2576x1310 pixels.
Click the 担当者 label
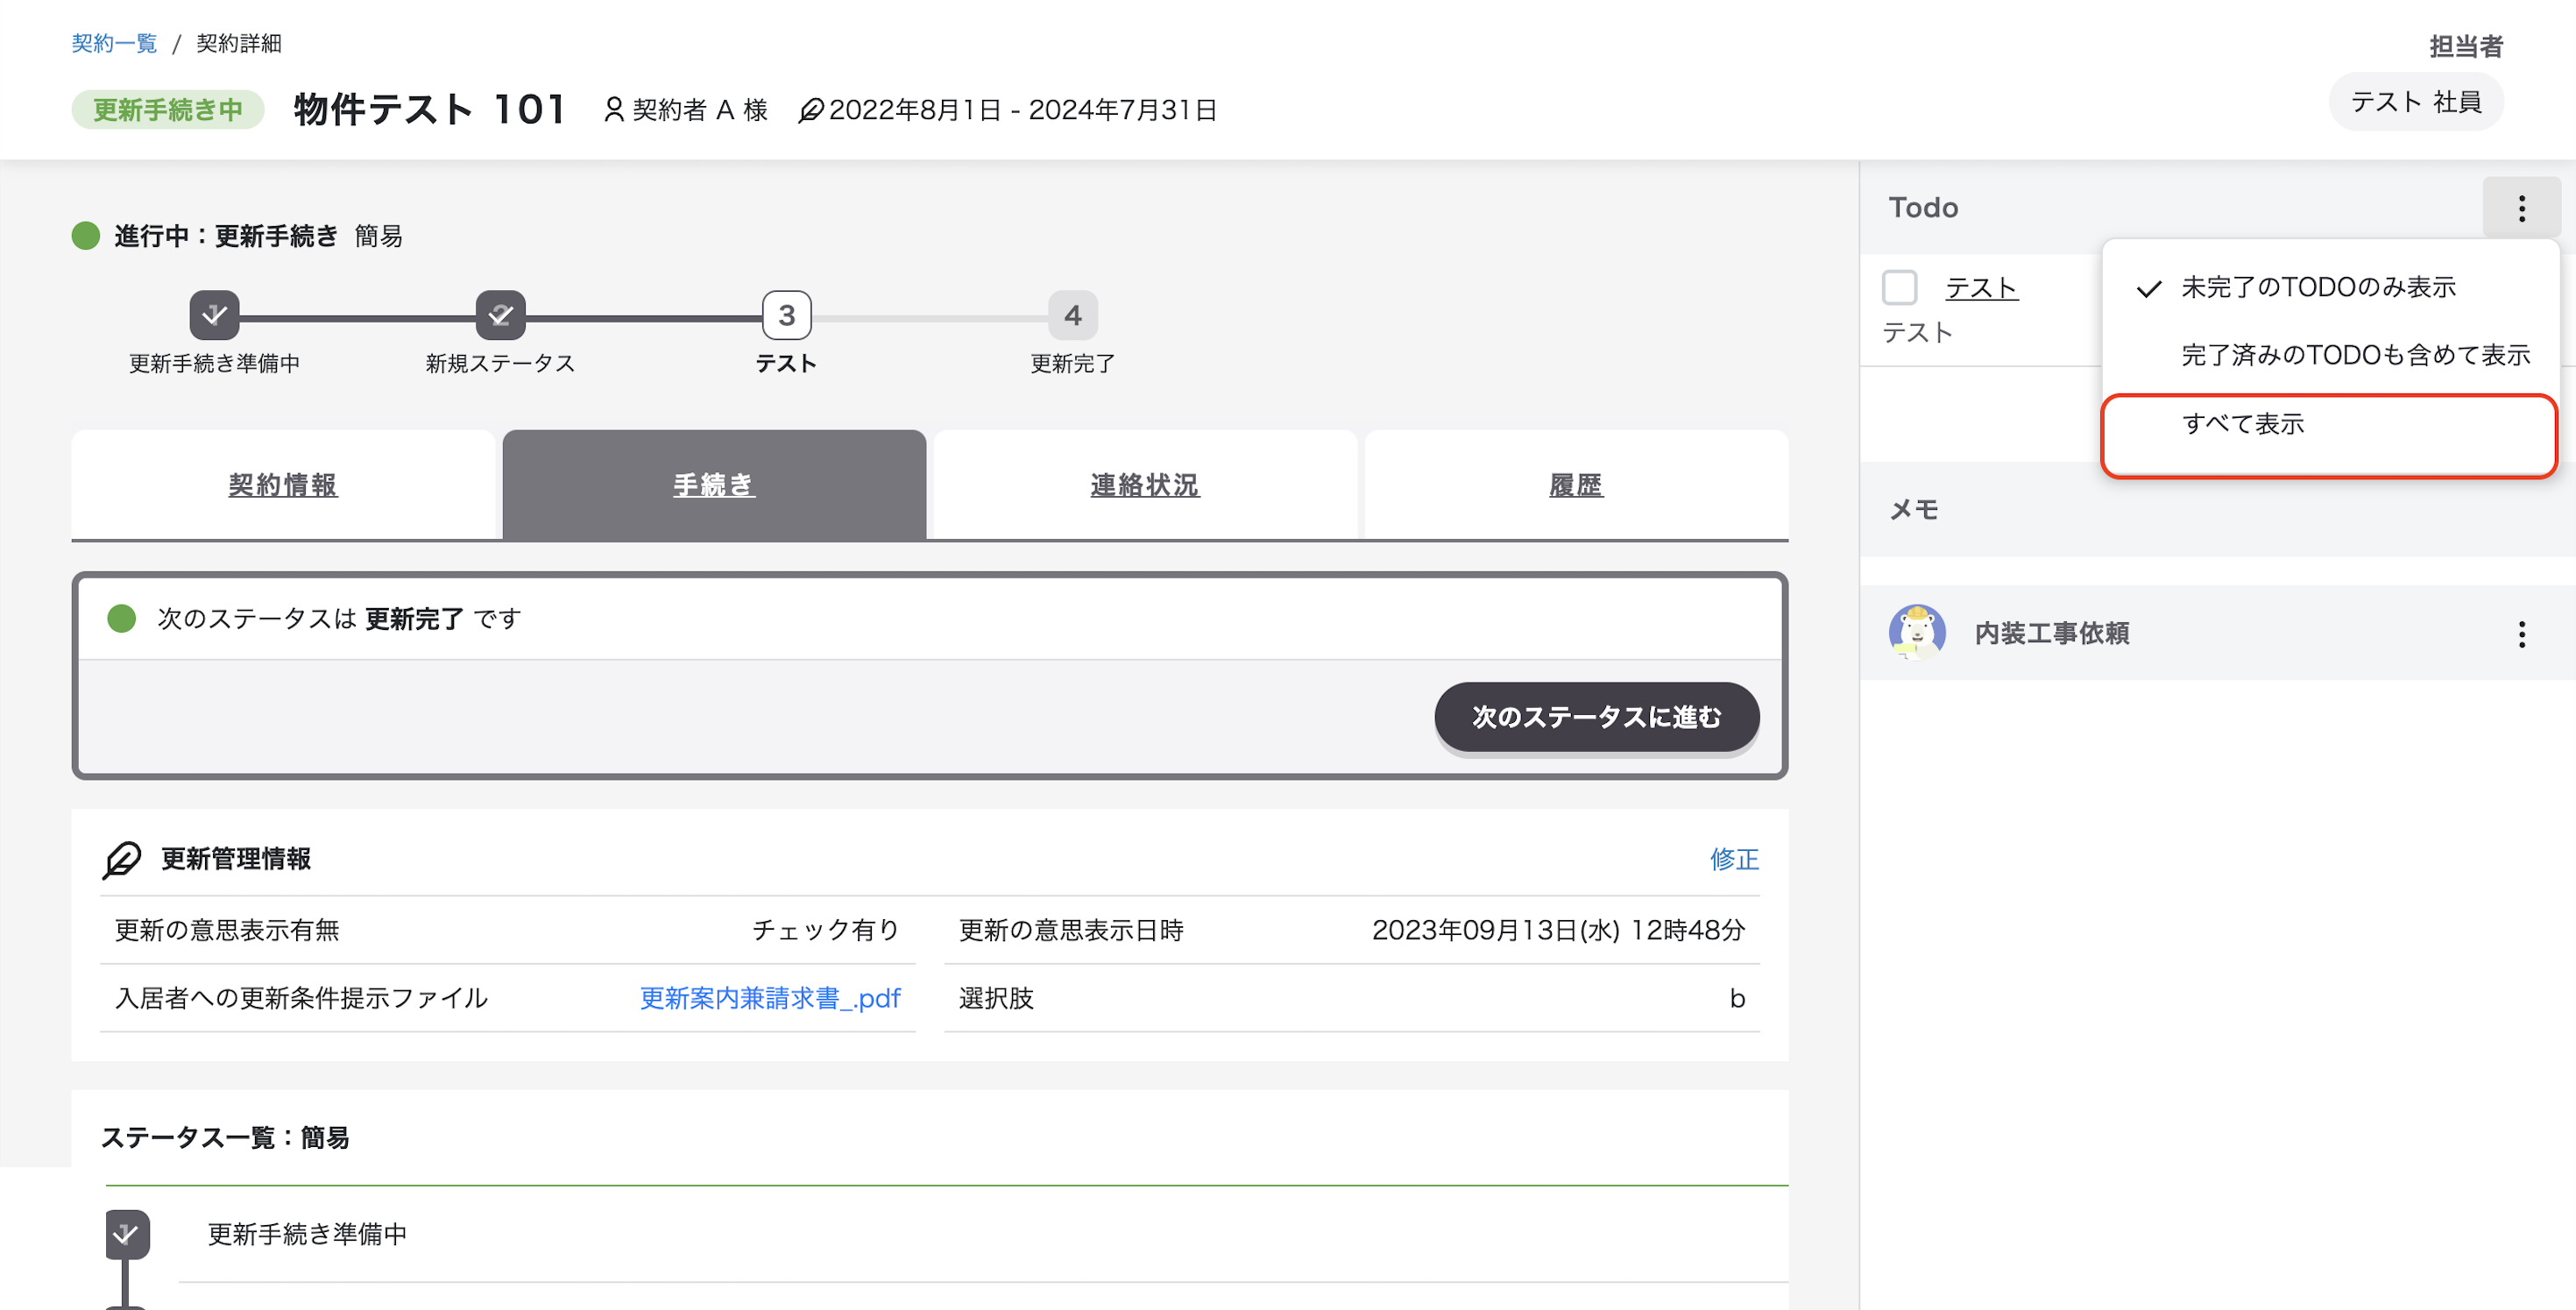[x=2466, y=46]
